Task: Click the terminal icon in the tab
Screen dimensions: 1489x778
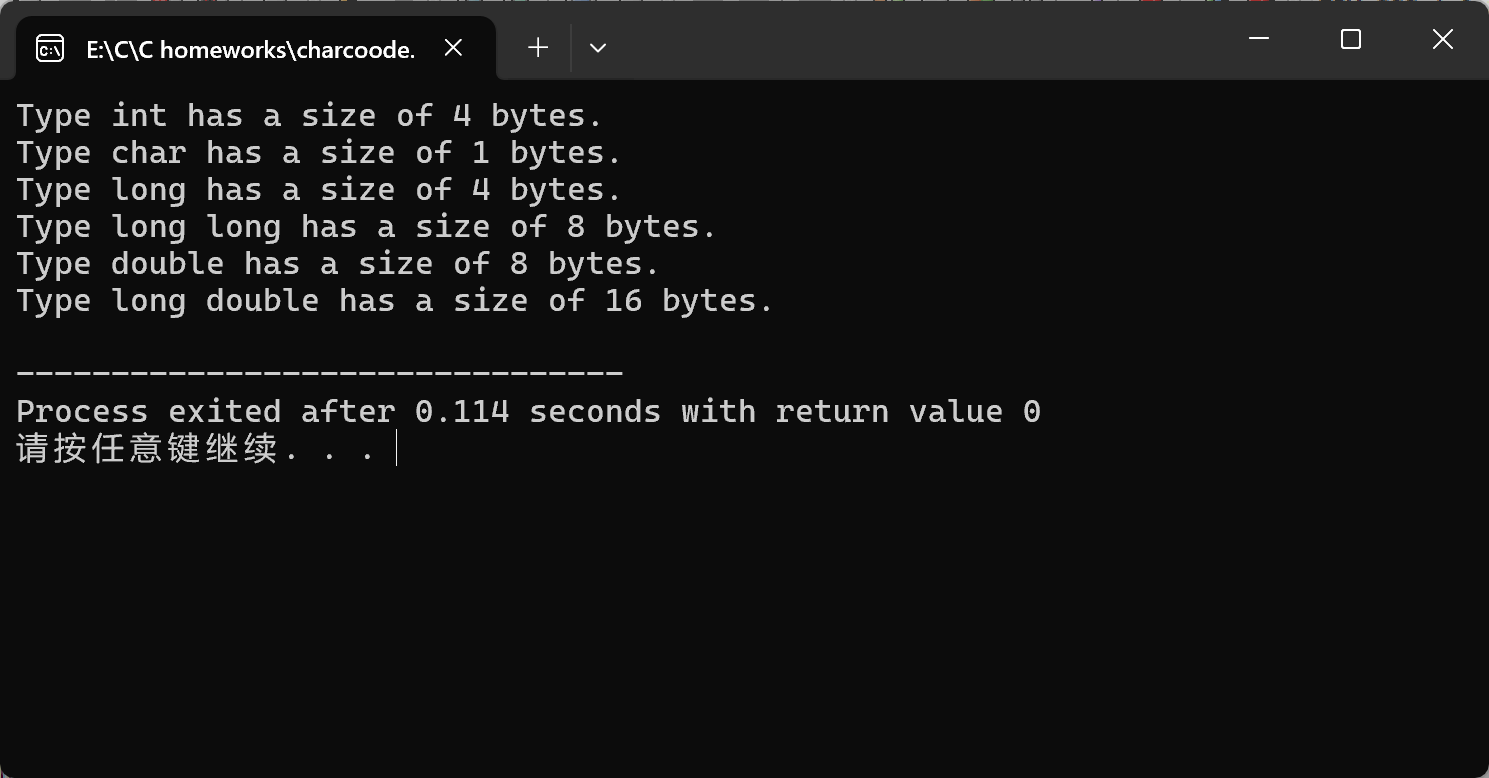Action: pos(50,48)
